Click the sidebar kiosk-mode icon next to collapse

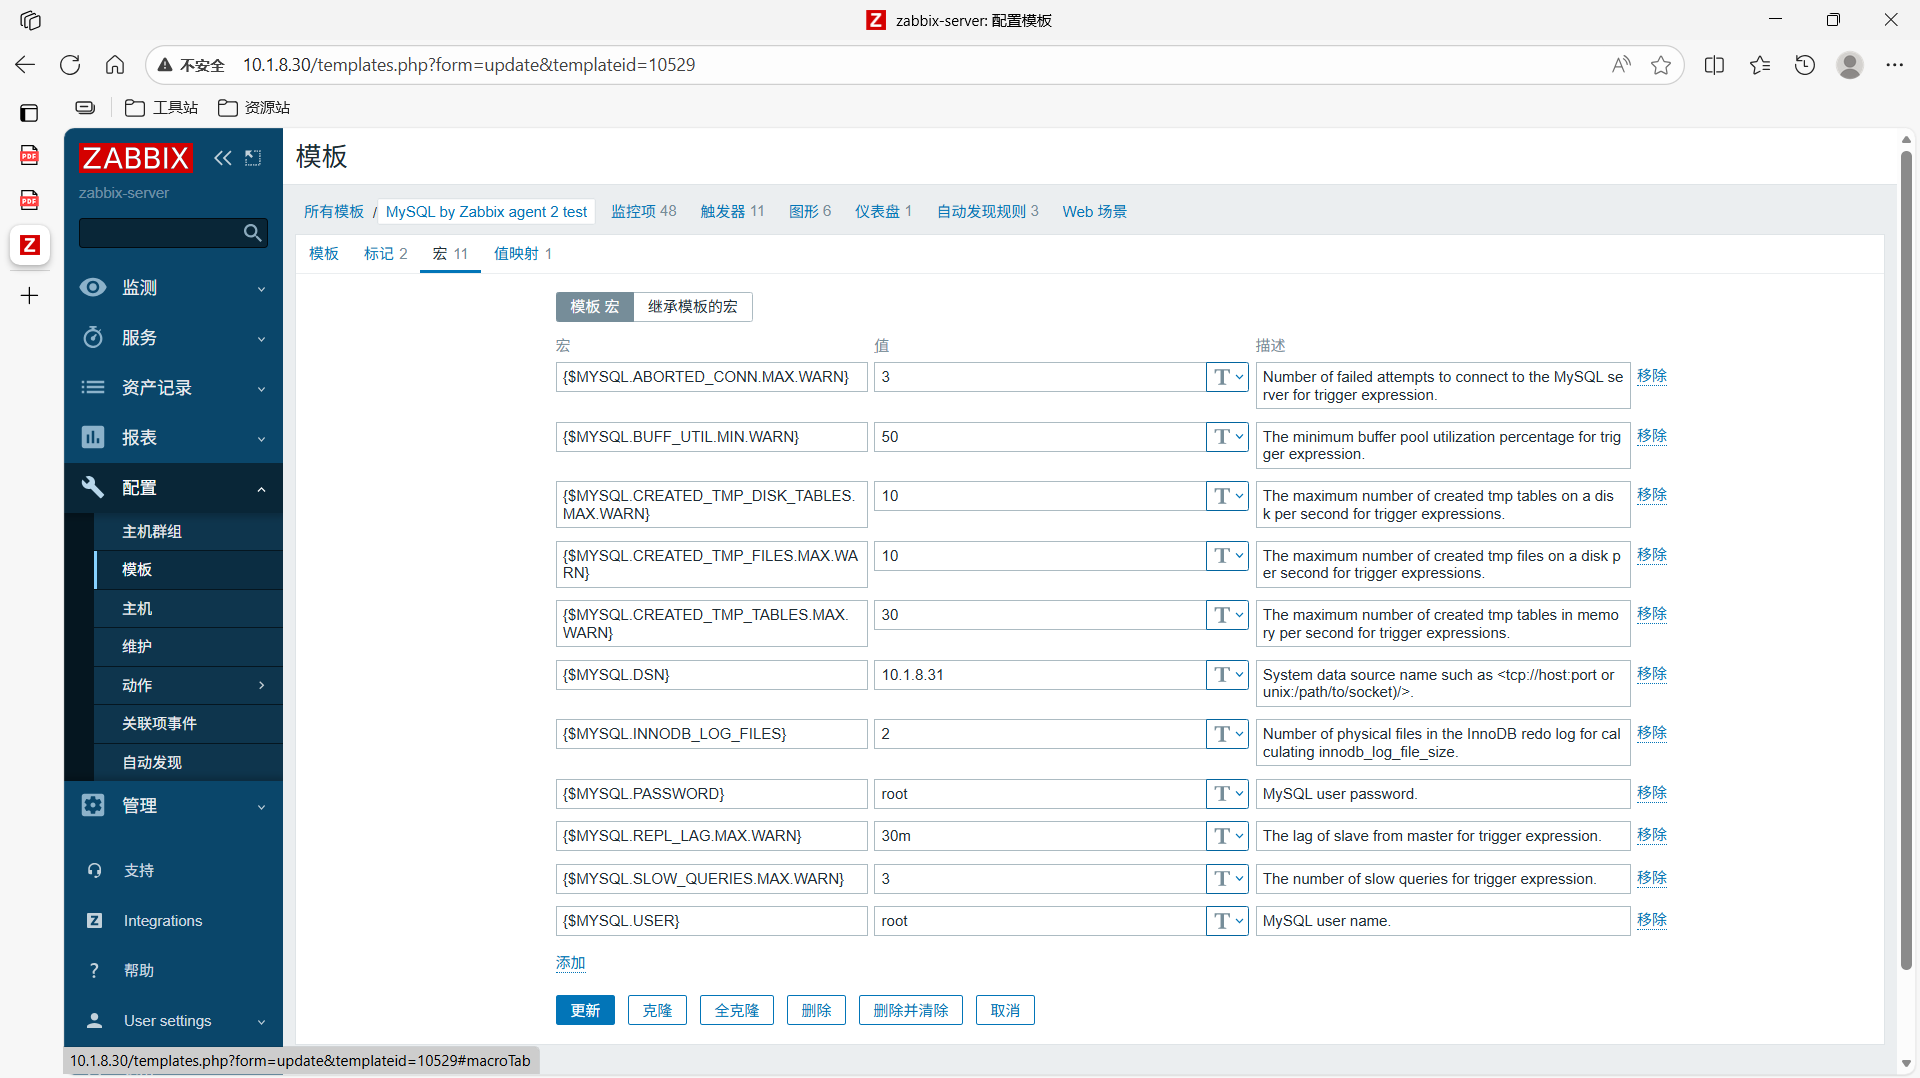[x=253, y=158]
